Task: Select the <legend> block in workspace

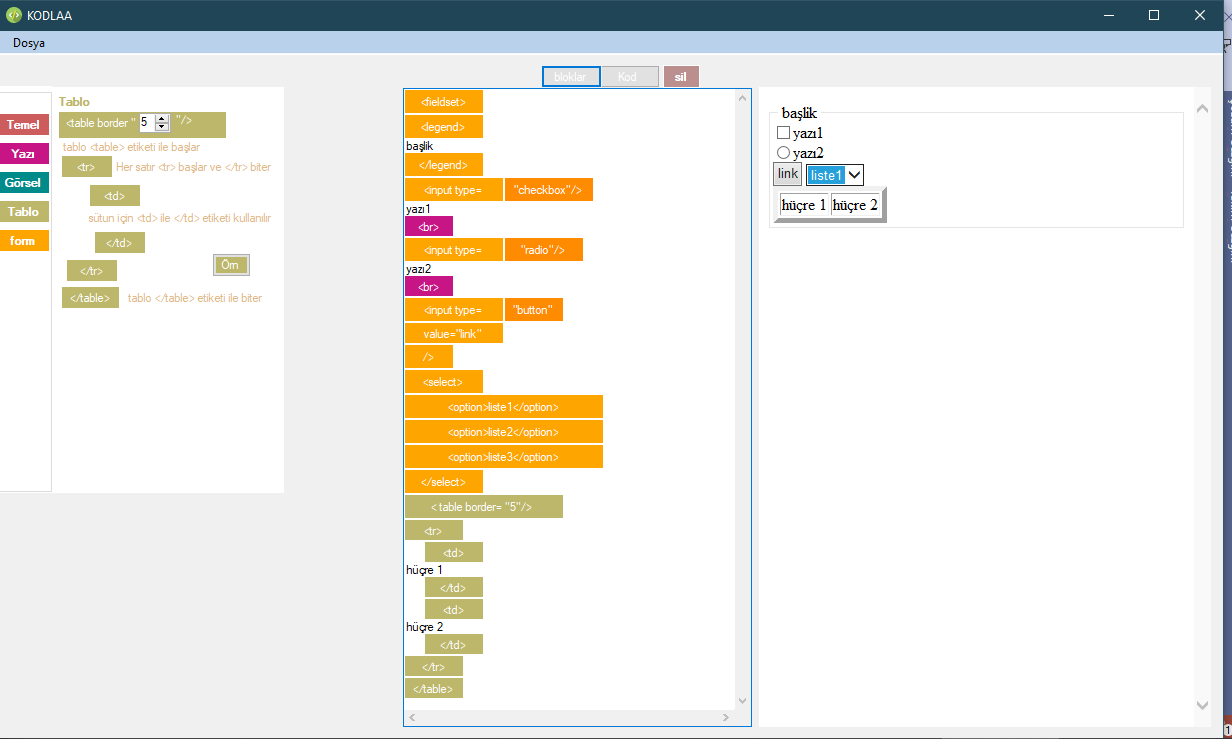Action: tap(444, 127)
